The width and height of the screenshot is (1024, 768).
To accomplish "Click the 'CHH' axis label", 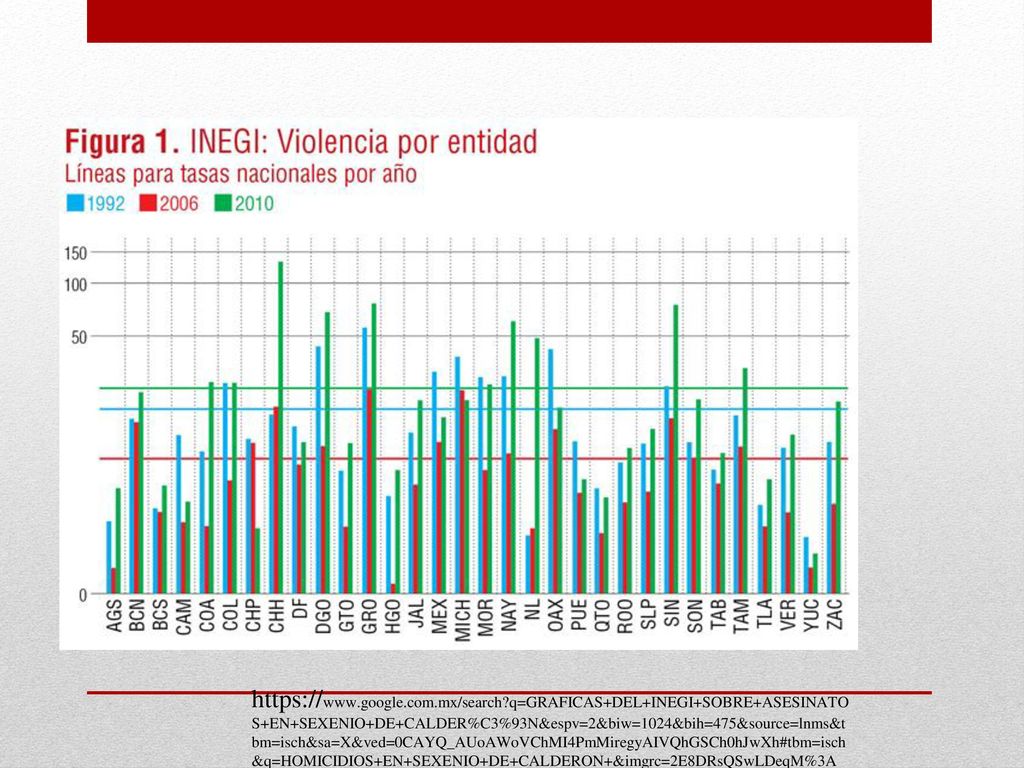I will pos(277,616).
